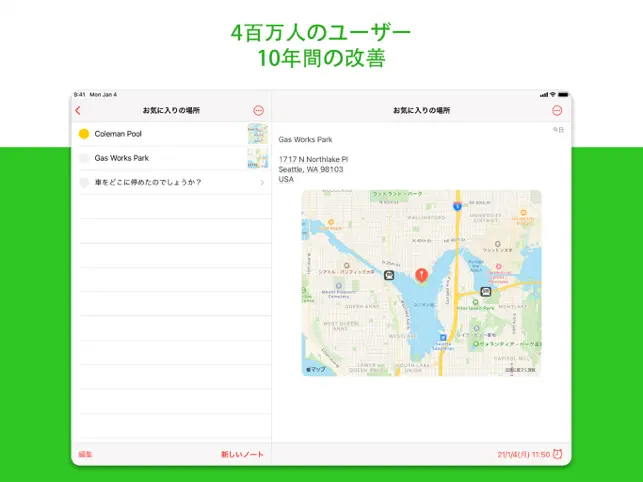Select the 車をどこに停めたのでしょうか？ note
Image resolution: width=643 pixels, height=482 pixels.
[x=172, y=183]
